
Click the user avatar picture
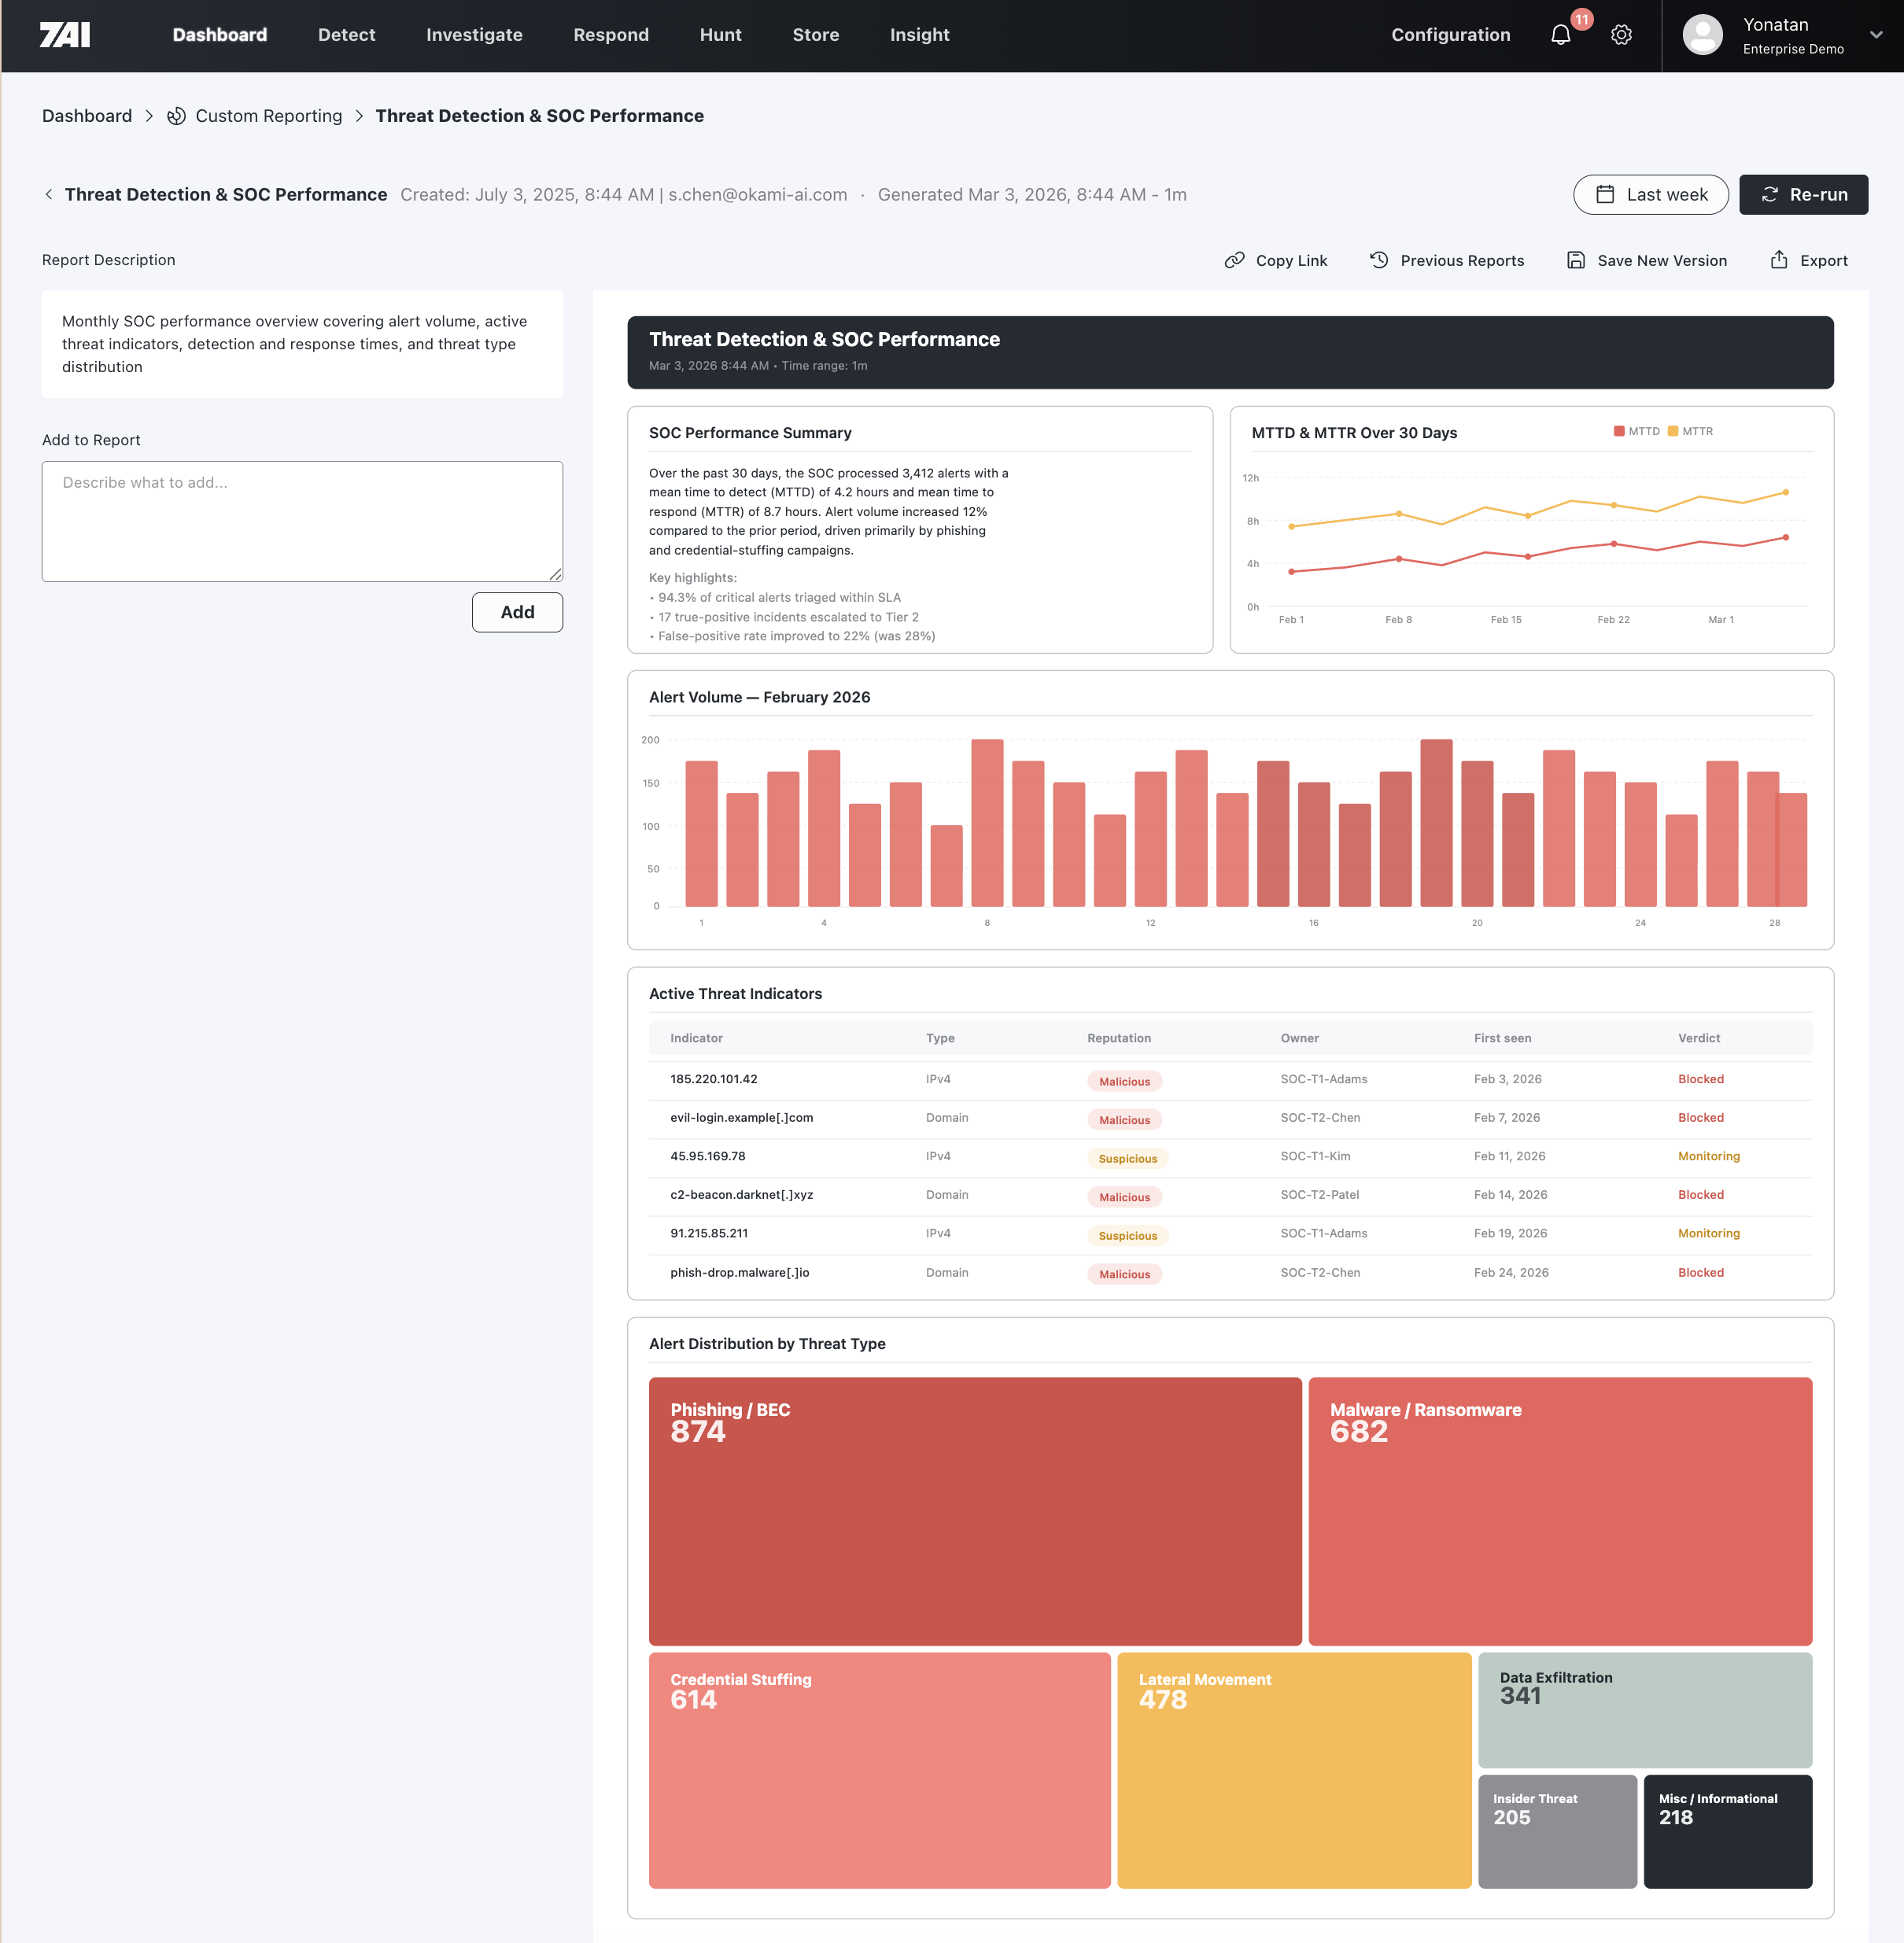pos(1702,35)
